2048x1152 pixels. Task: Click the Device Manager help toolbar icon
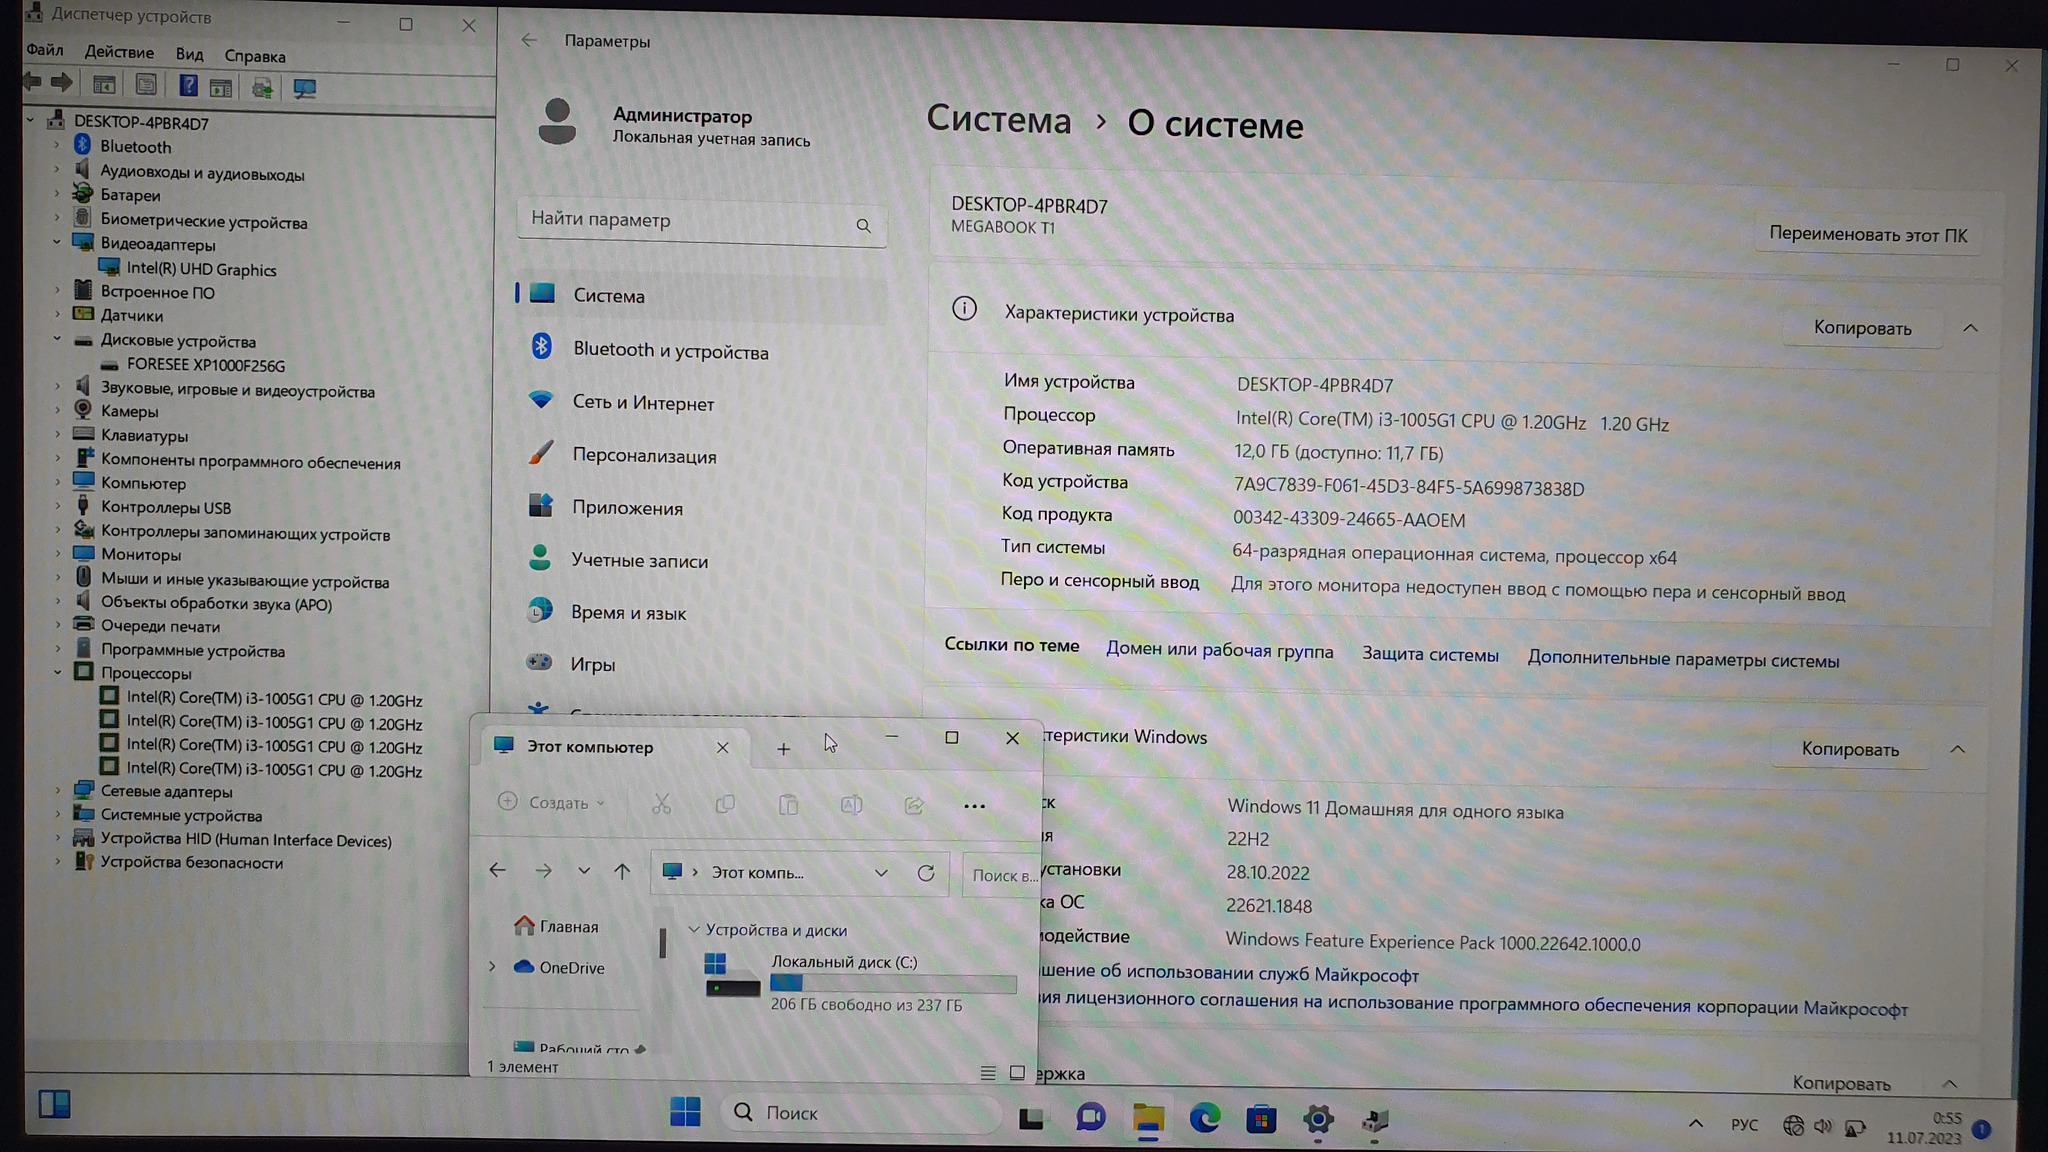point(187,86)
